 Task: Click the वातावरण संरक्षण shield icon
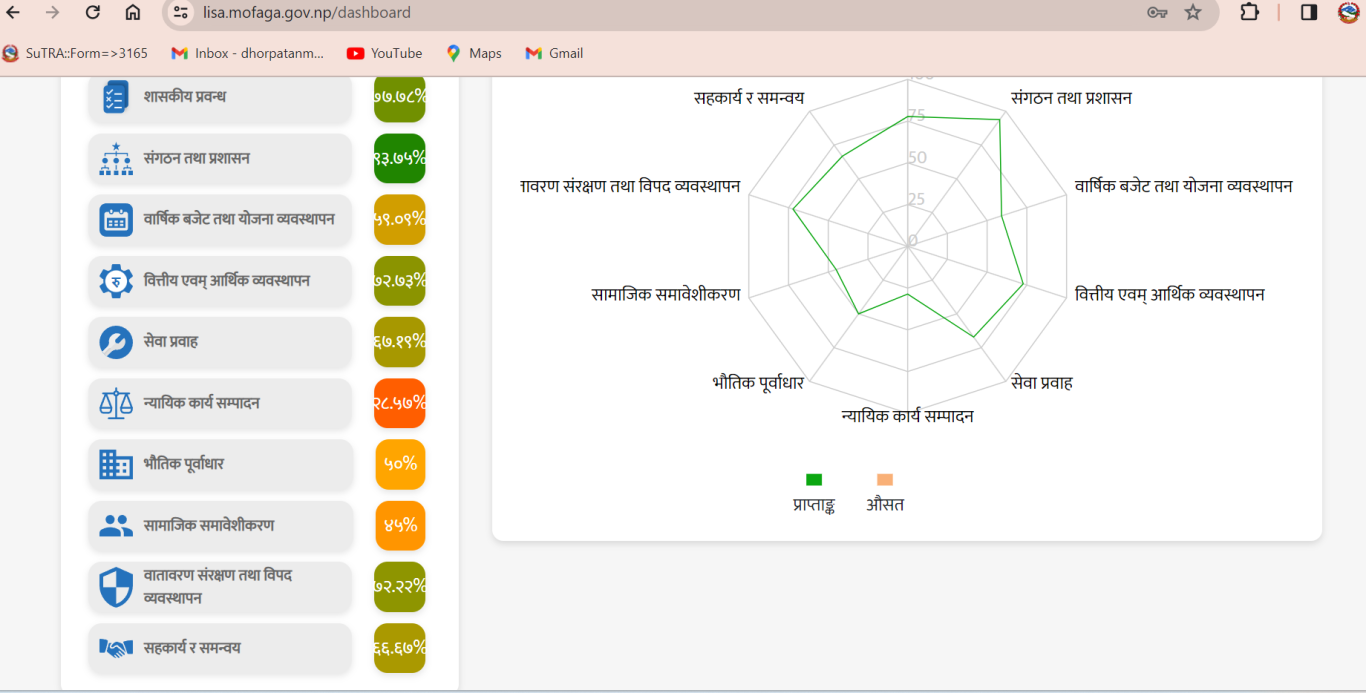click(116, 587)
